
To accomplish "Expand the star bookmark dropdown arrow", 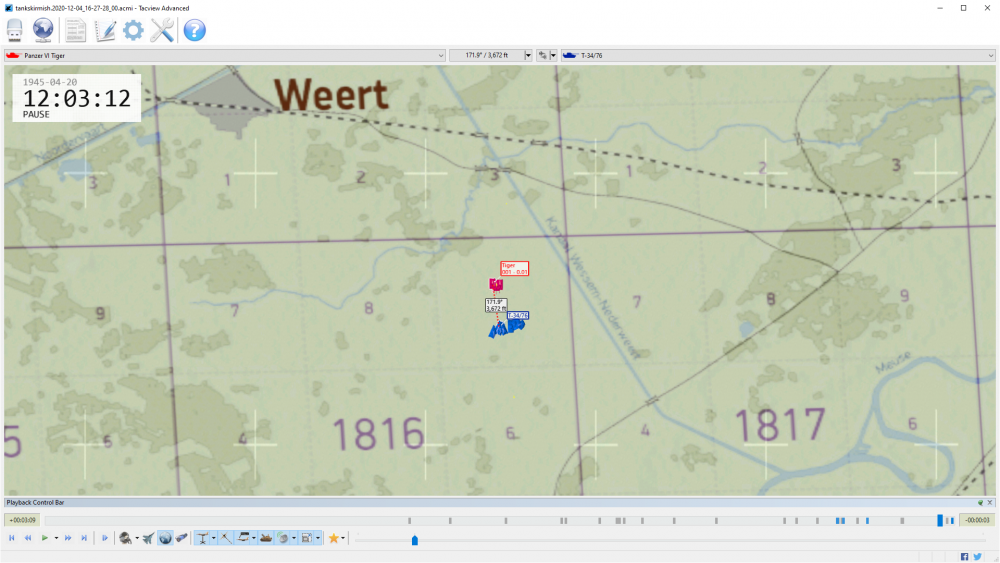I will click(x=343, y=538).
